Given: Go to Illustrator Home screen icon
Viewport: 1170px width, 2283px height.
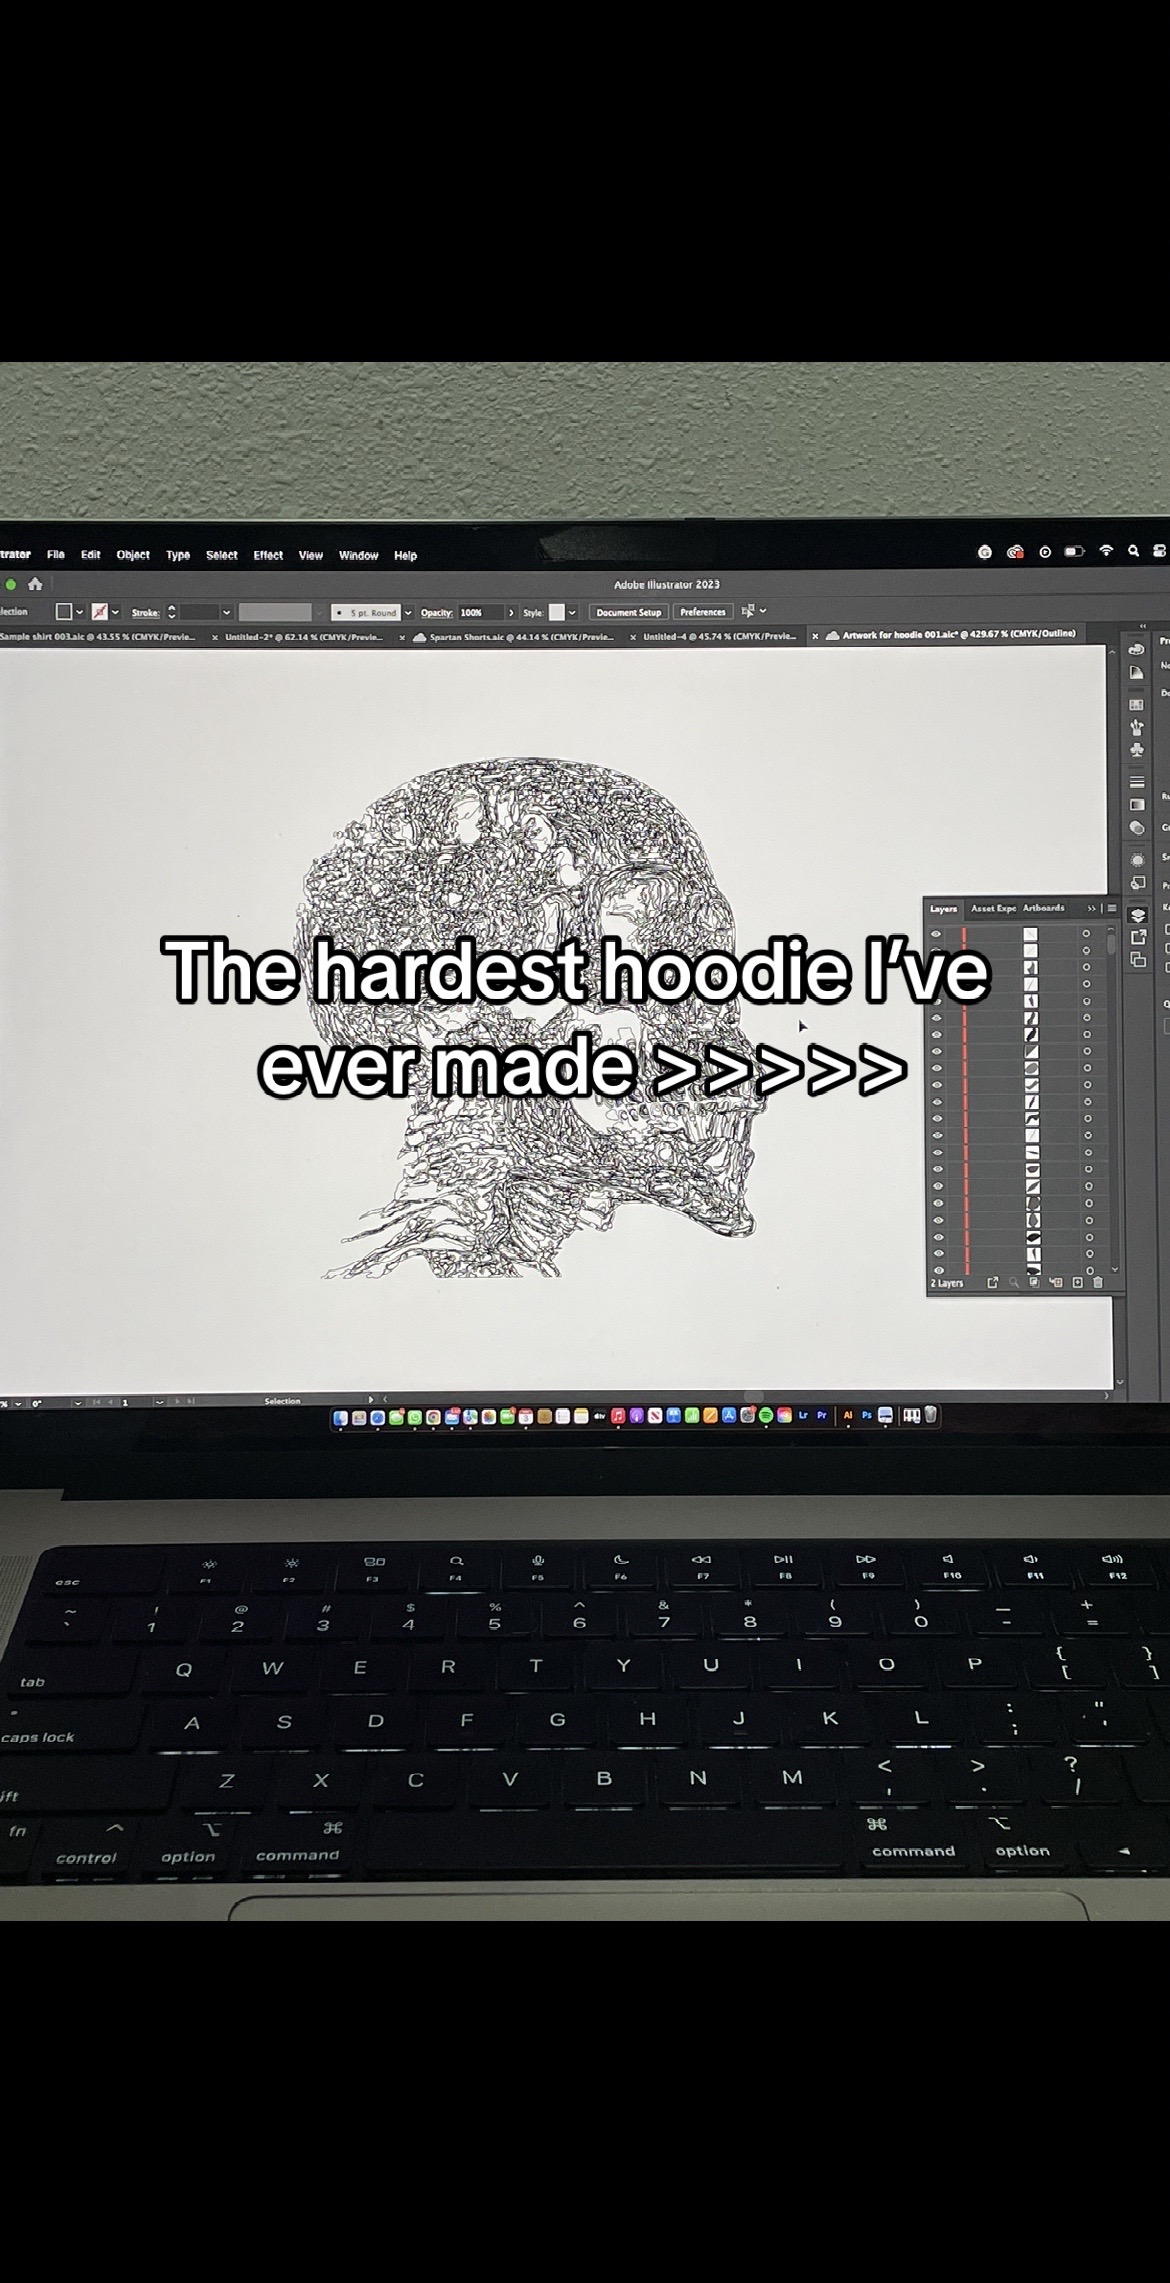Looking at the screenshot, I should pyautogui.click(x=35, y=584).
